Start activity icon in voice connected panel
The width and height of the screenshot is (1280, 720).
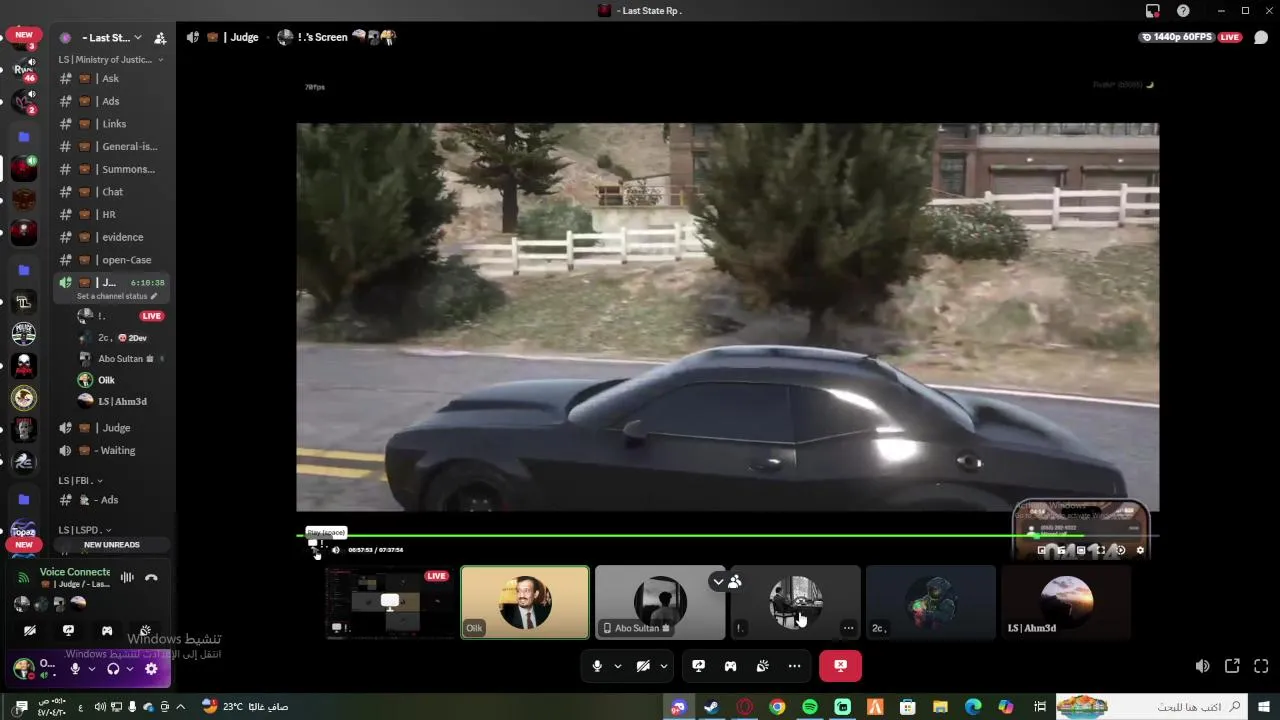107,631
